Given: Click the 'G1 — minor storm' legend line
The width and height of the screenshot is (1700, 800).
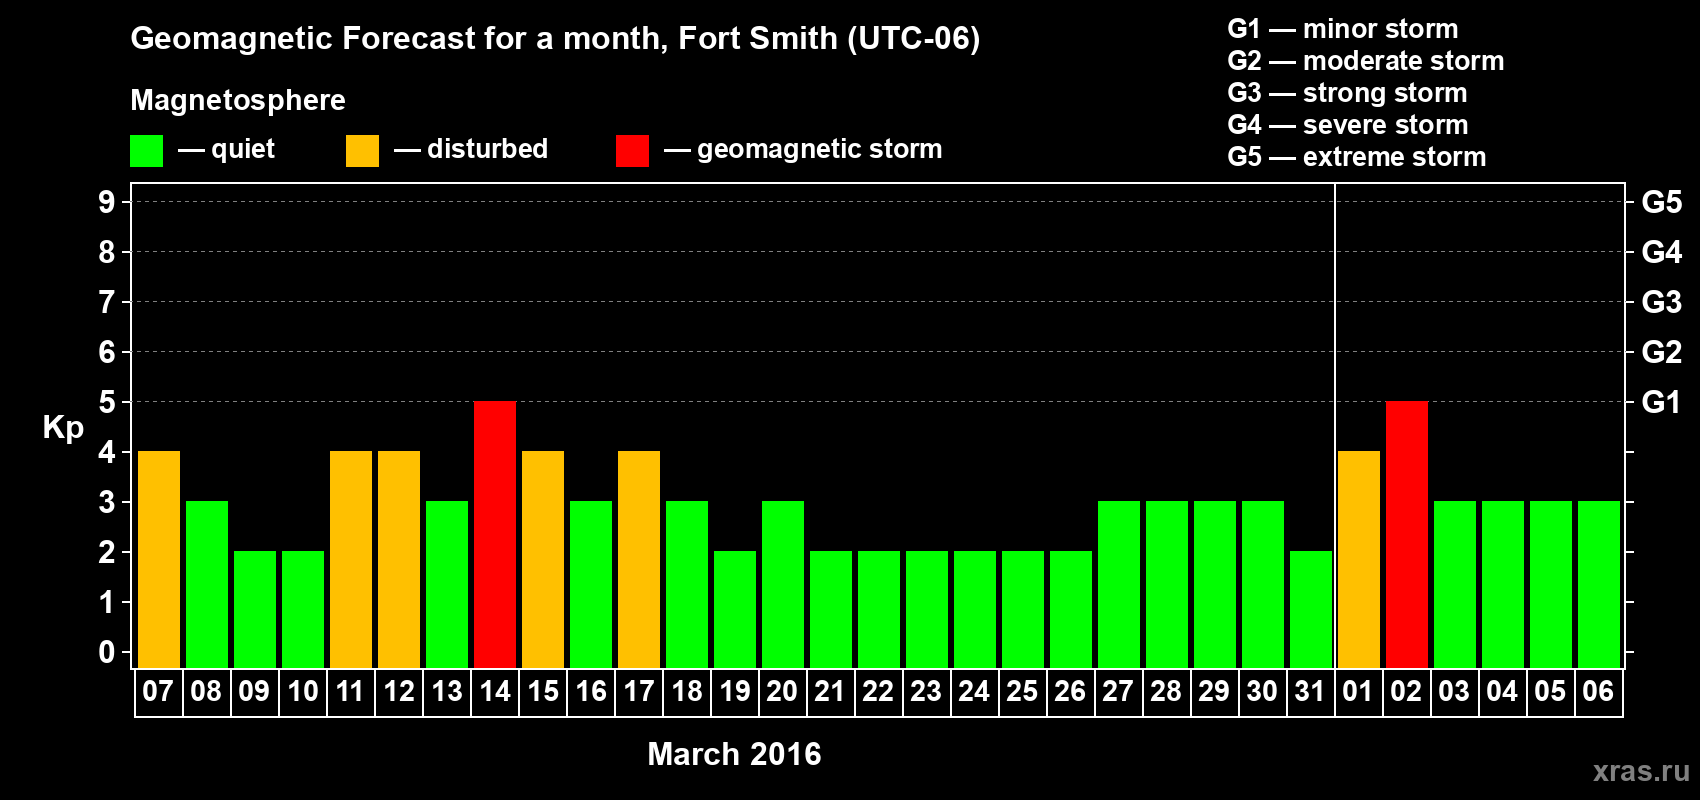Looking at the screenshot, I should pyautogui.click(x=1343, y=29).
